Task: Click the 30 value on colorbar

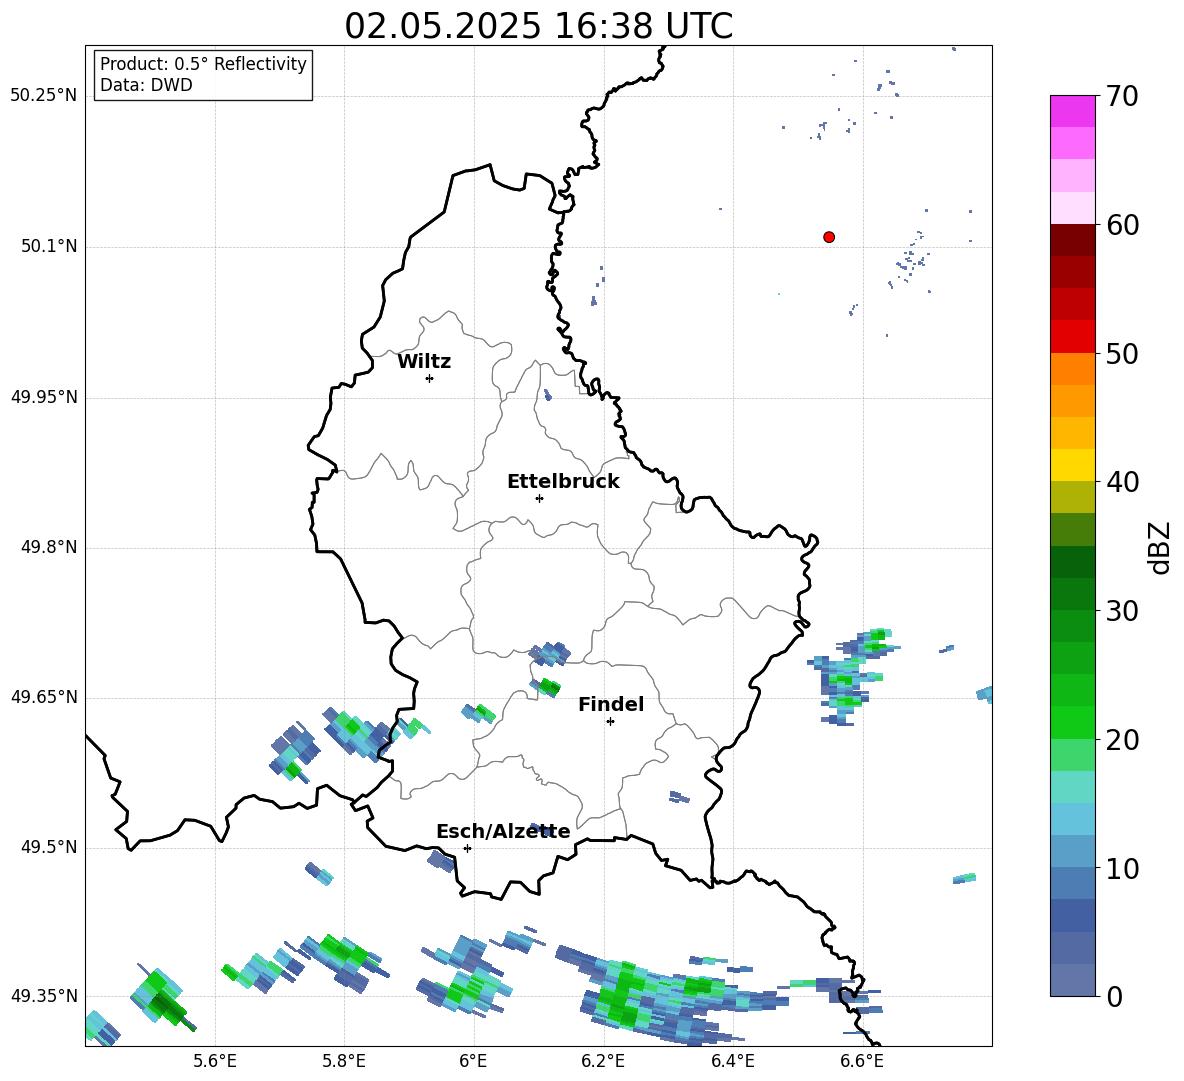Action: pos(1122,611)
